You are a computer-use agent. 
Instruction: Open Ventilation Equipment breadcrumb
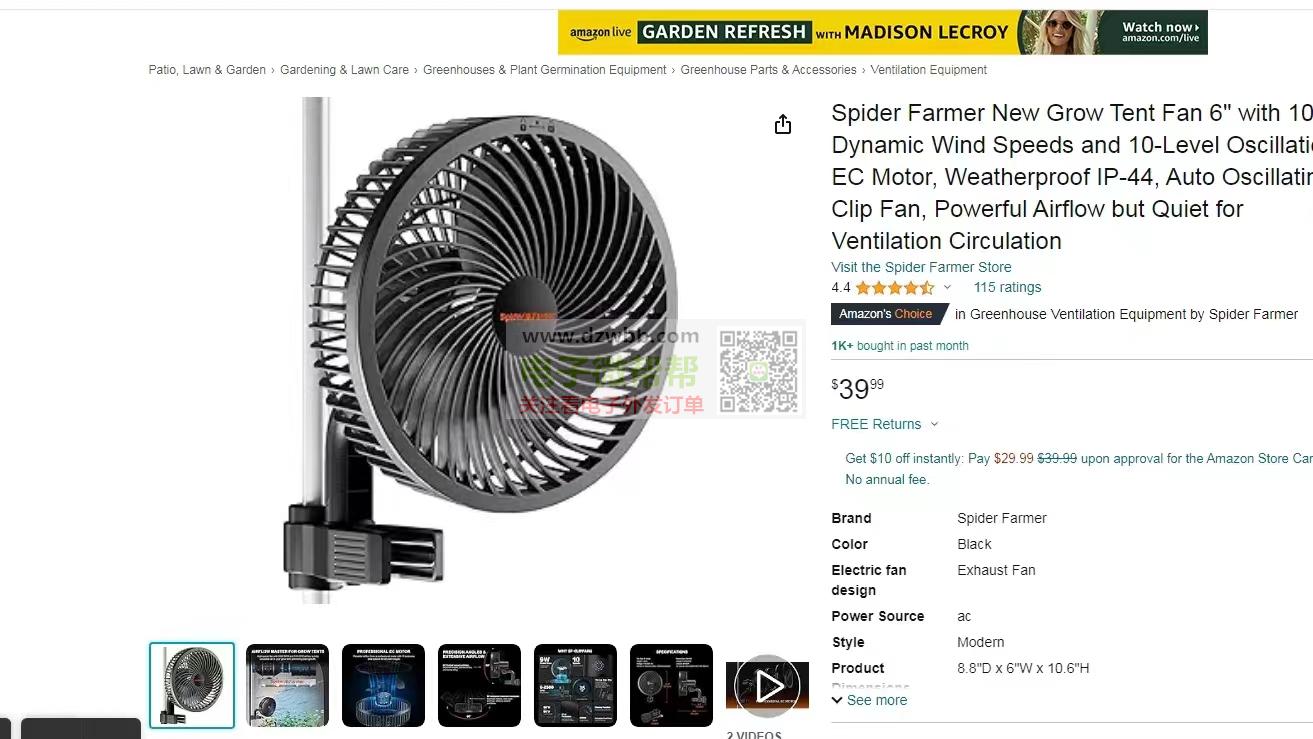coord(928,70)
